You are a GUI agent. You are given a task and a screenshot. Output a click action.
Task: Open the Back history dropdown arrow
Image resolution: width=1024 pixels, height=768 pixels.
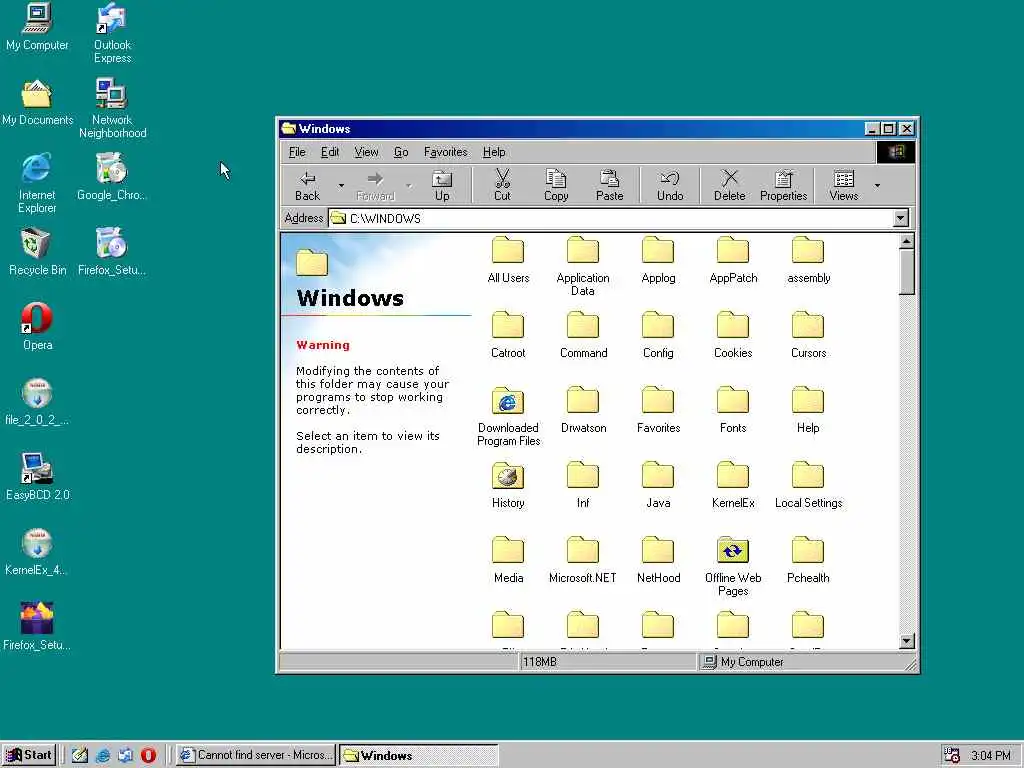click(341, 185)
